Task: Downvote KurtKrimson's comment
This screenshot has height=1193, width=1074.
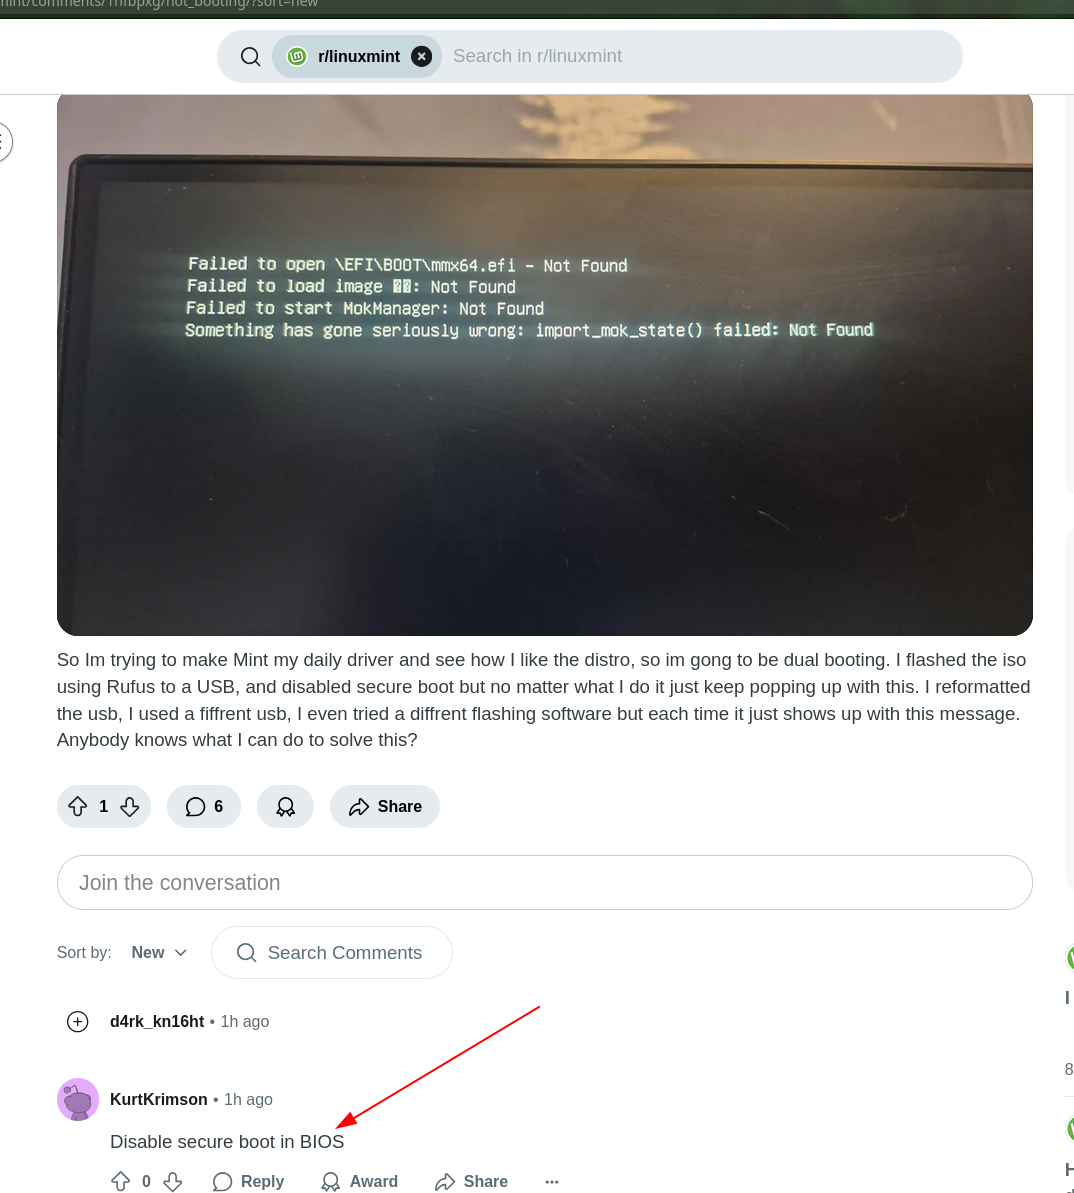Action: pos(173,1182)
